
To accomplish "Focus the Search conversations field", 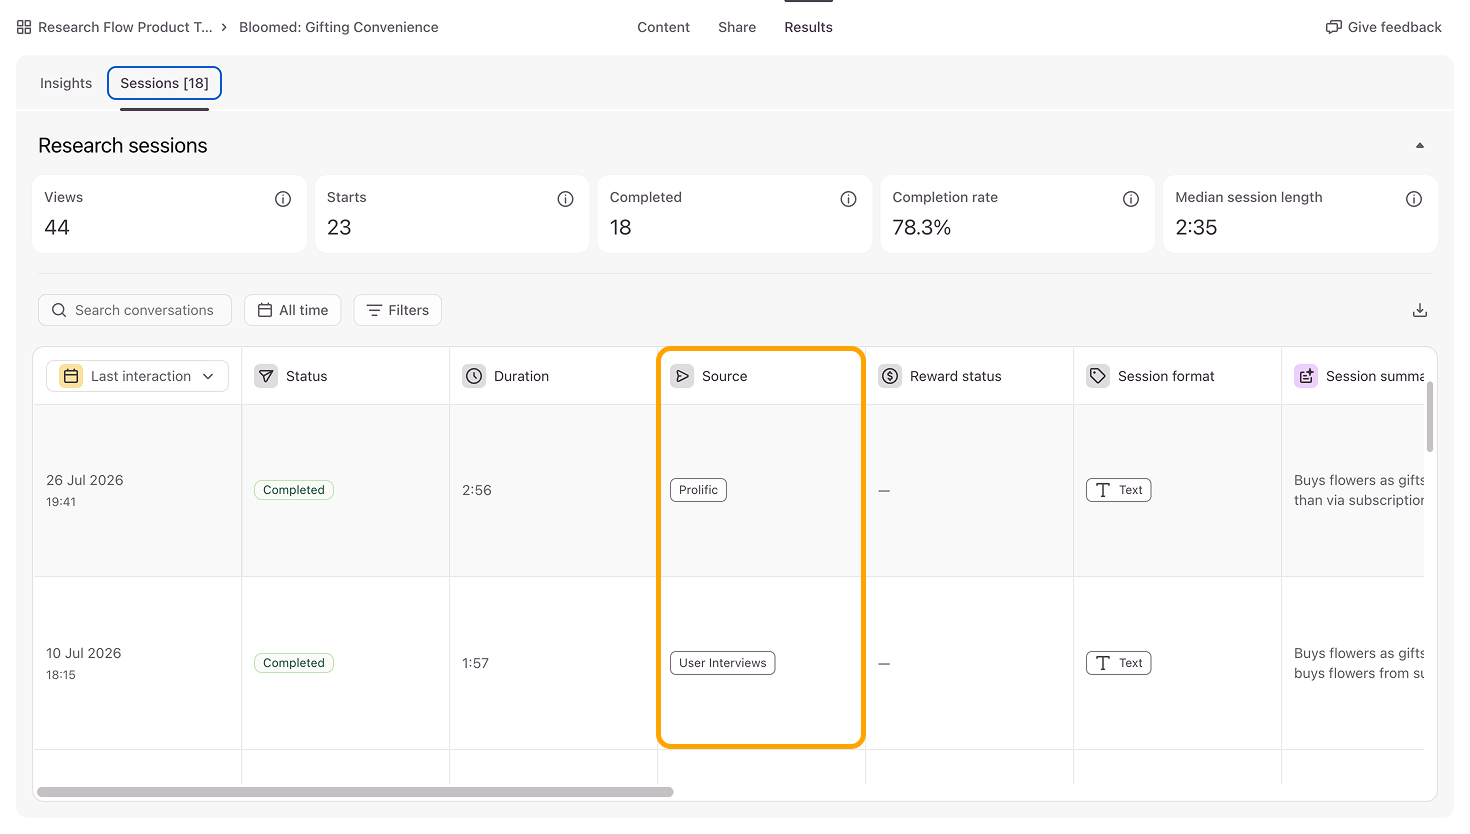I will pos(135,310).
